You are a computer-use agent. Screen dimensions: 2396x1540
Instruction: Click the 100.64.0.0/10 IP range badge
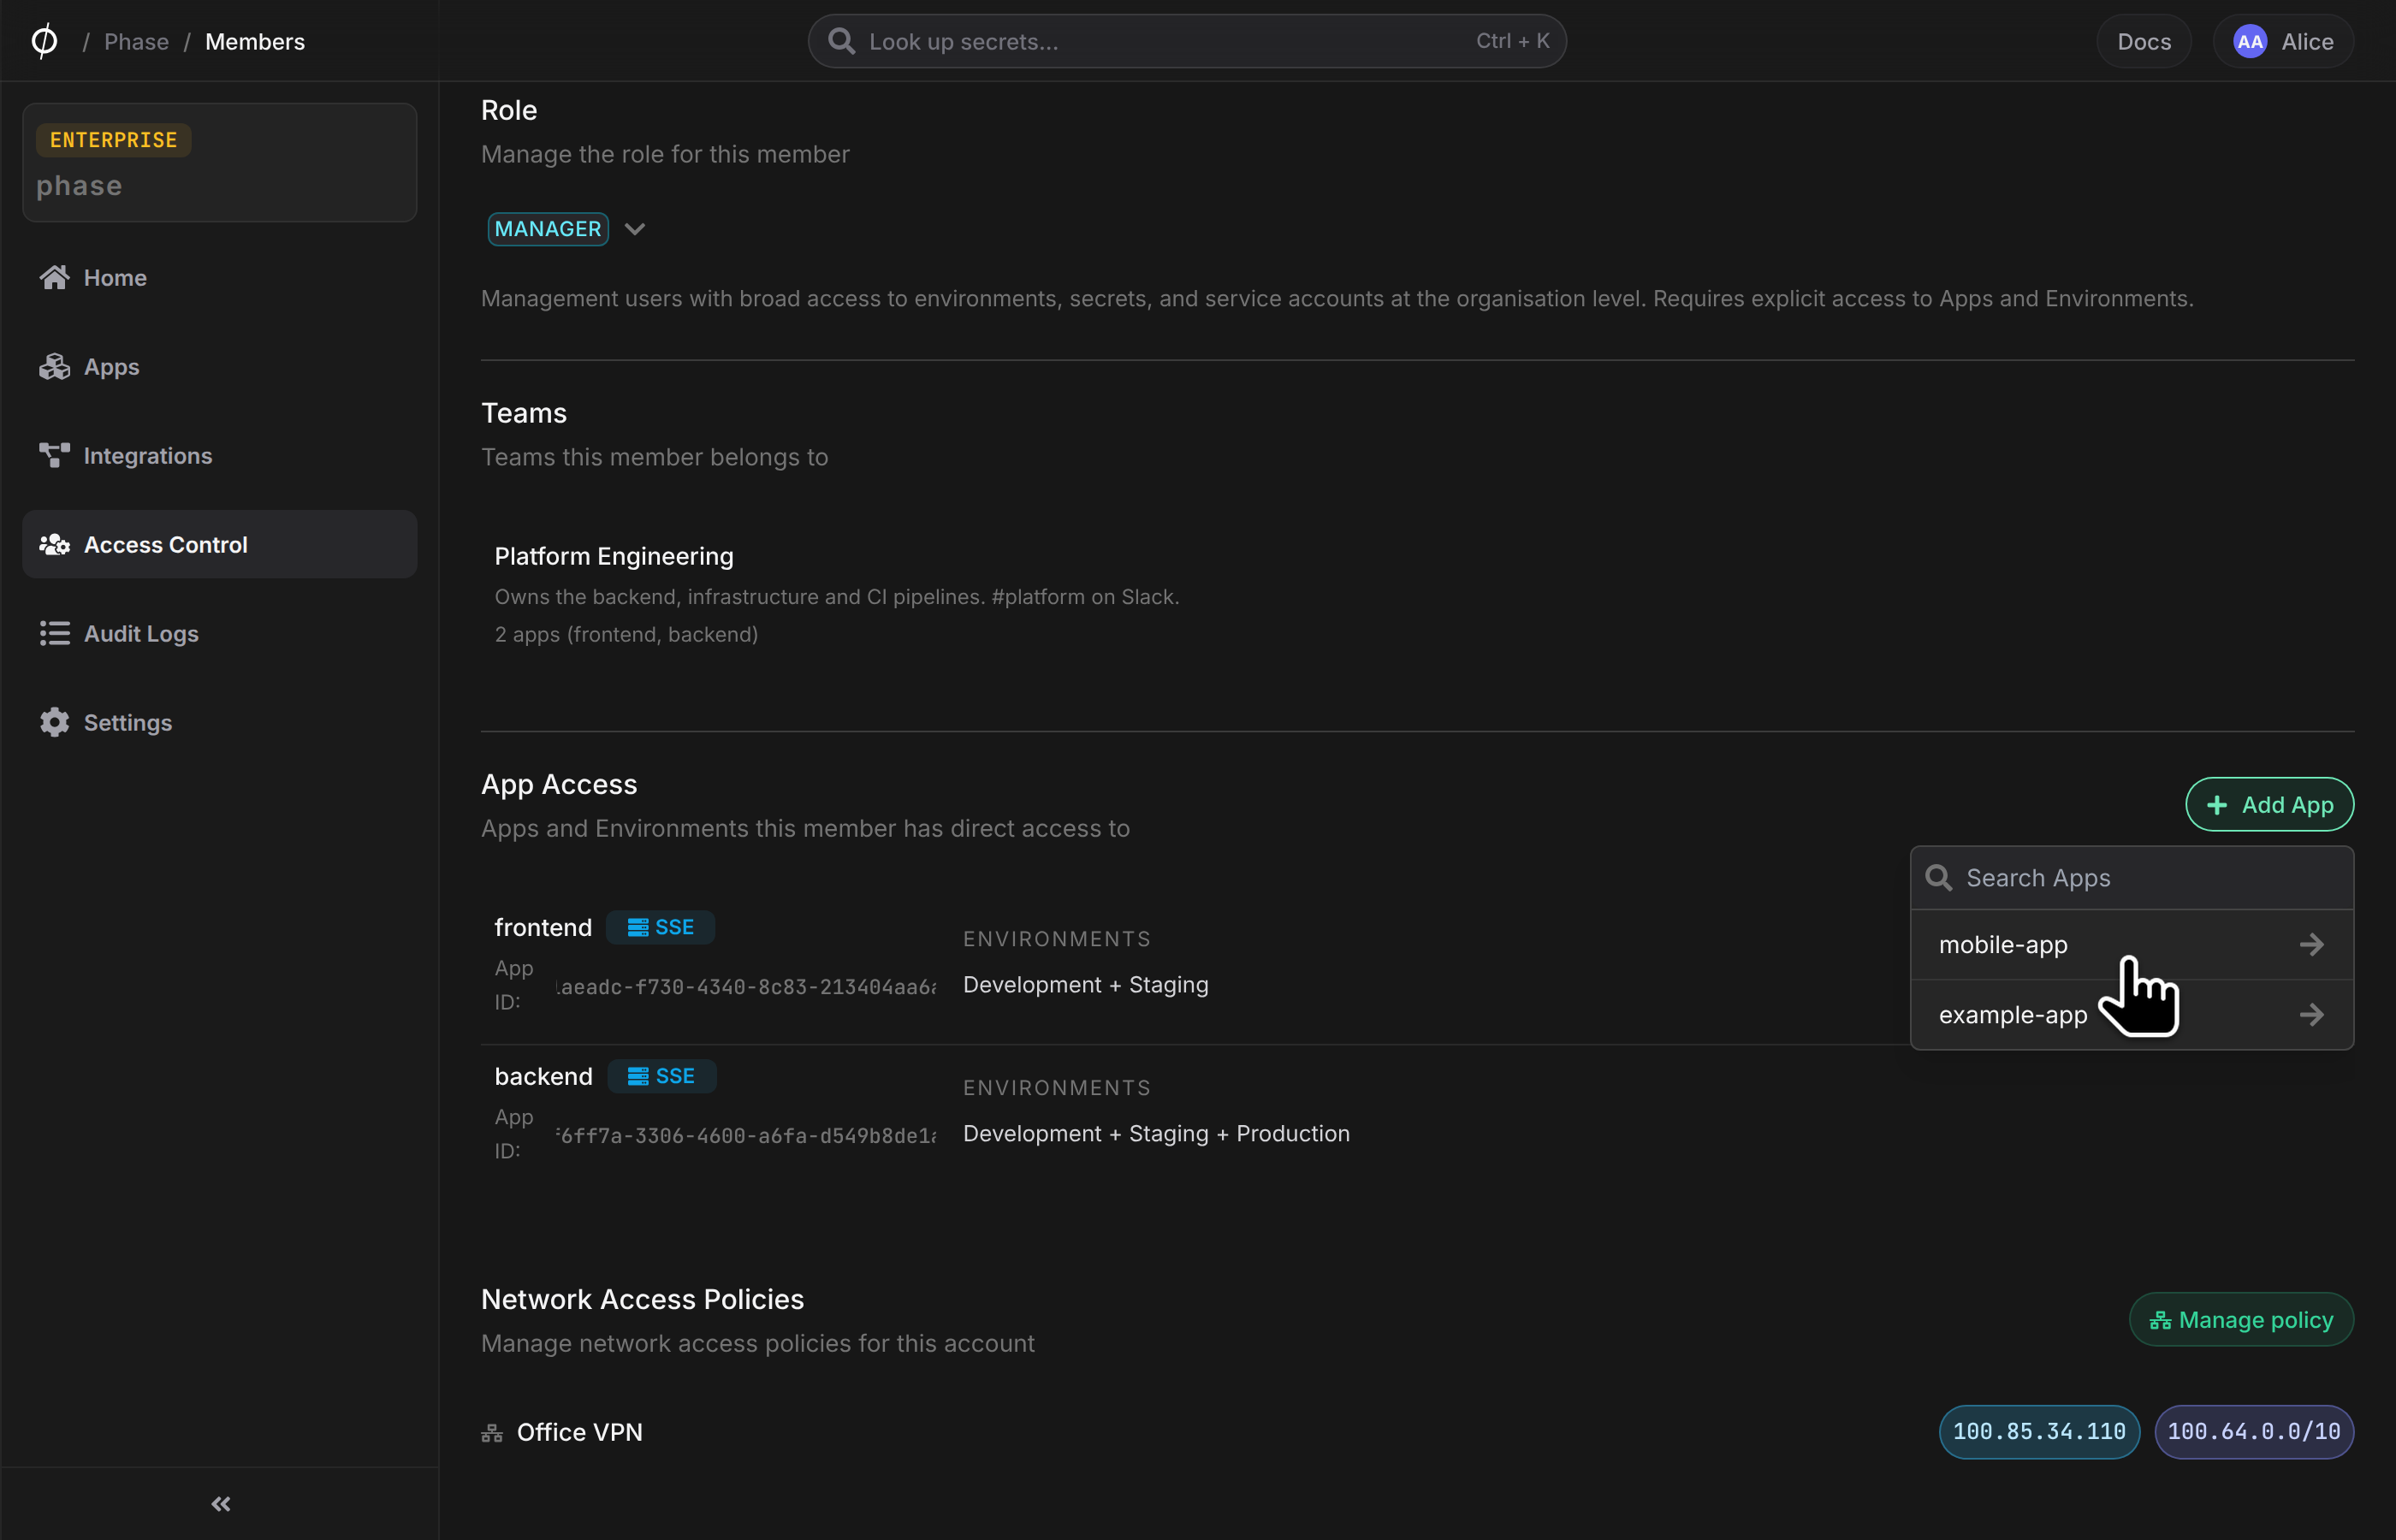(2254, 1431)
